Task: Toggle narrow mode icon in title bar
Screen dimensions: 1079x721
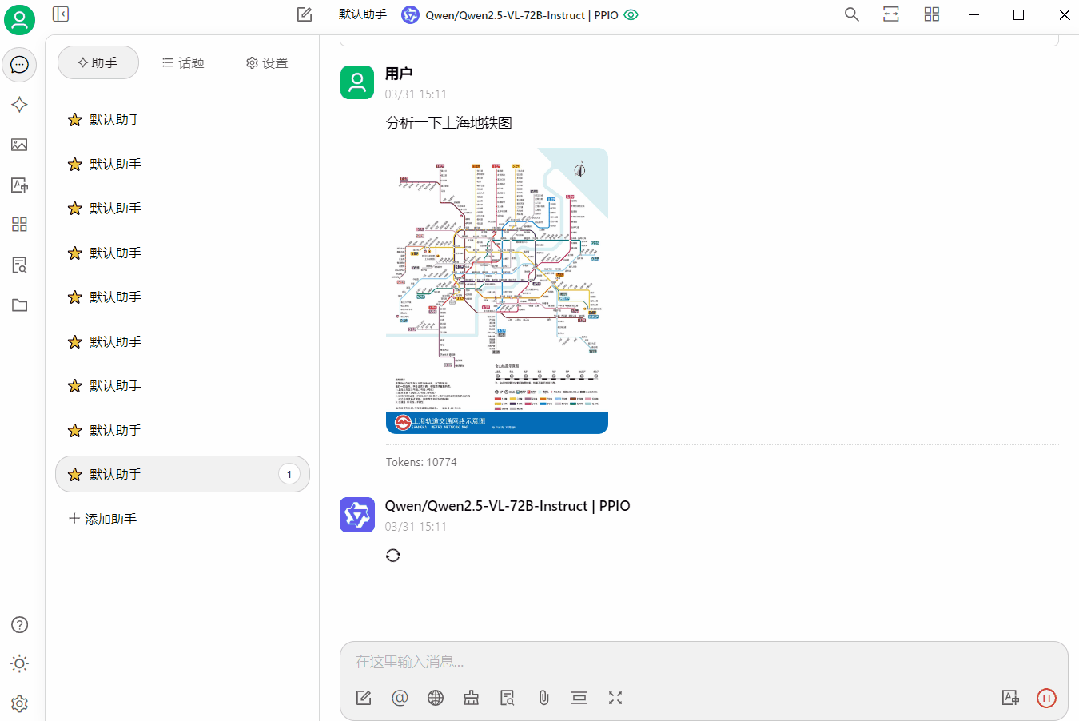Action: pyautogui.click(x=891, y=14)
